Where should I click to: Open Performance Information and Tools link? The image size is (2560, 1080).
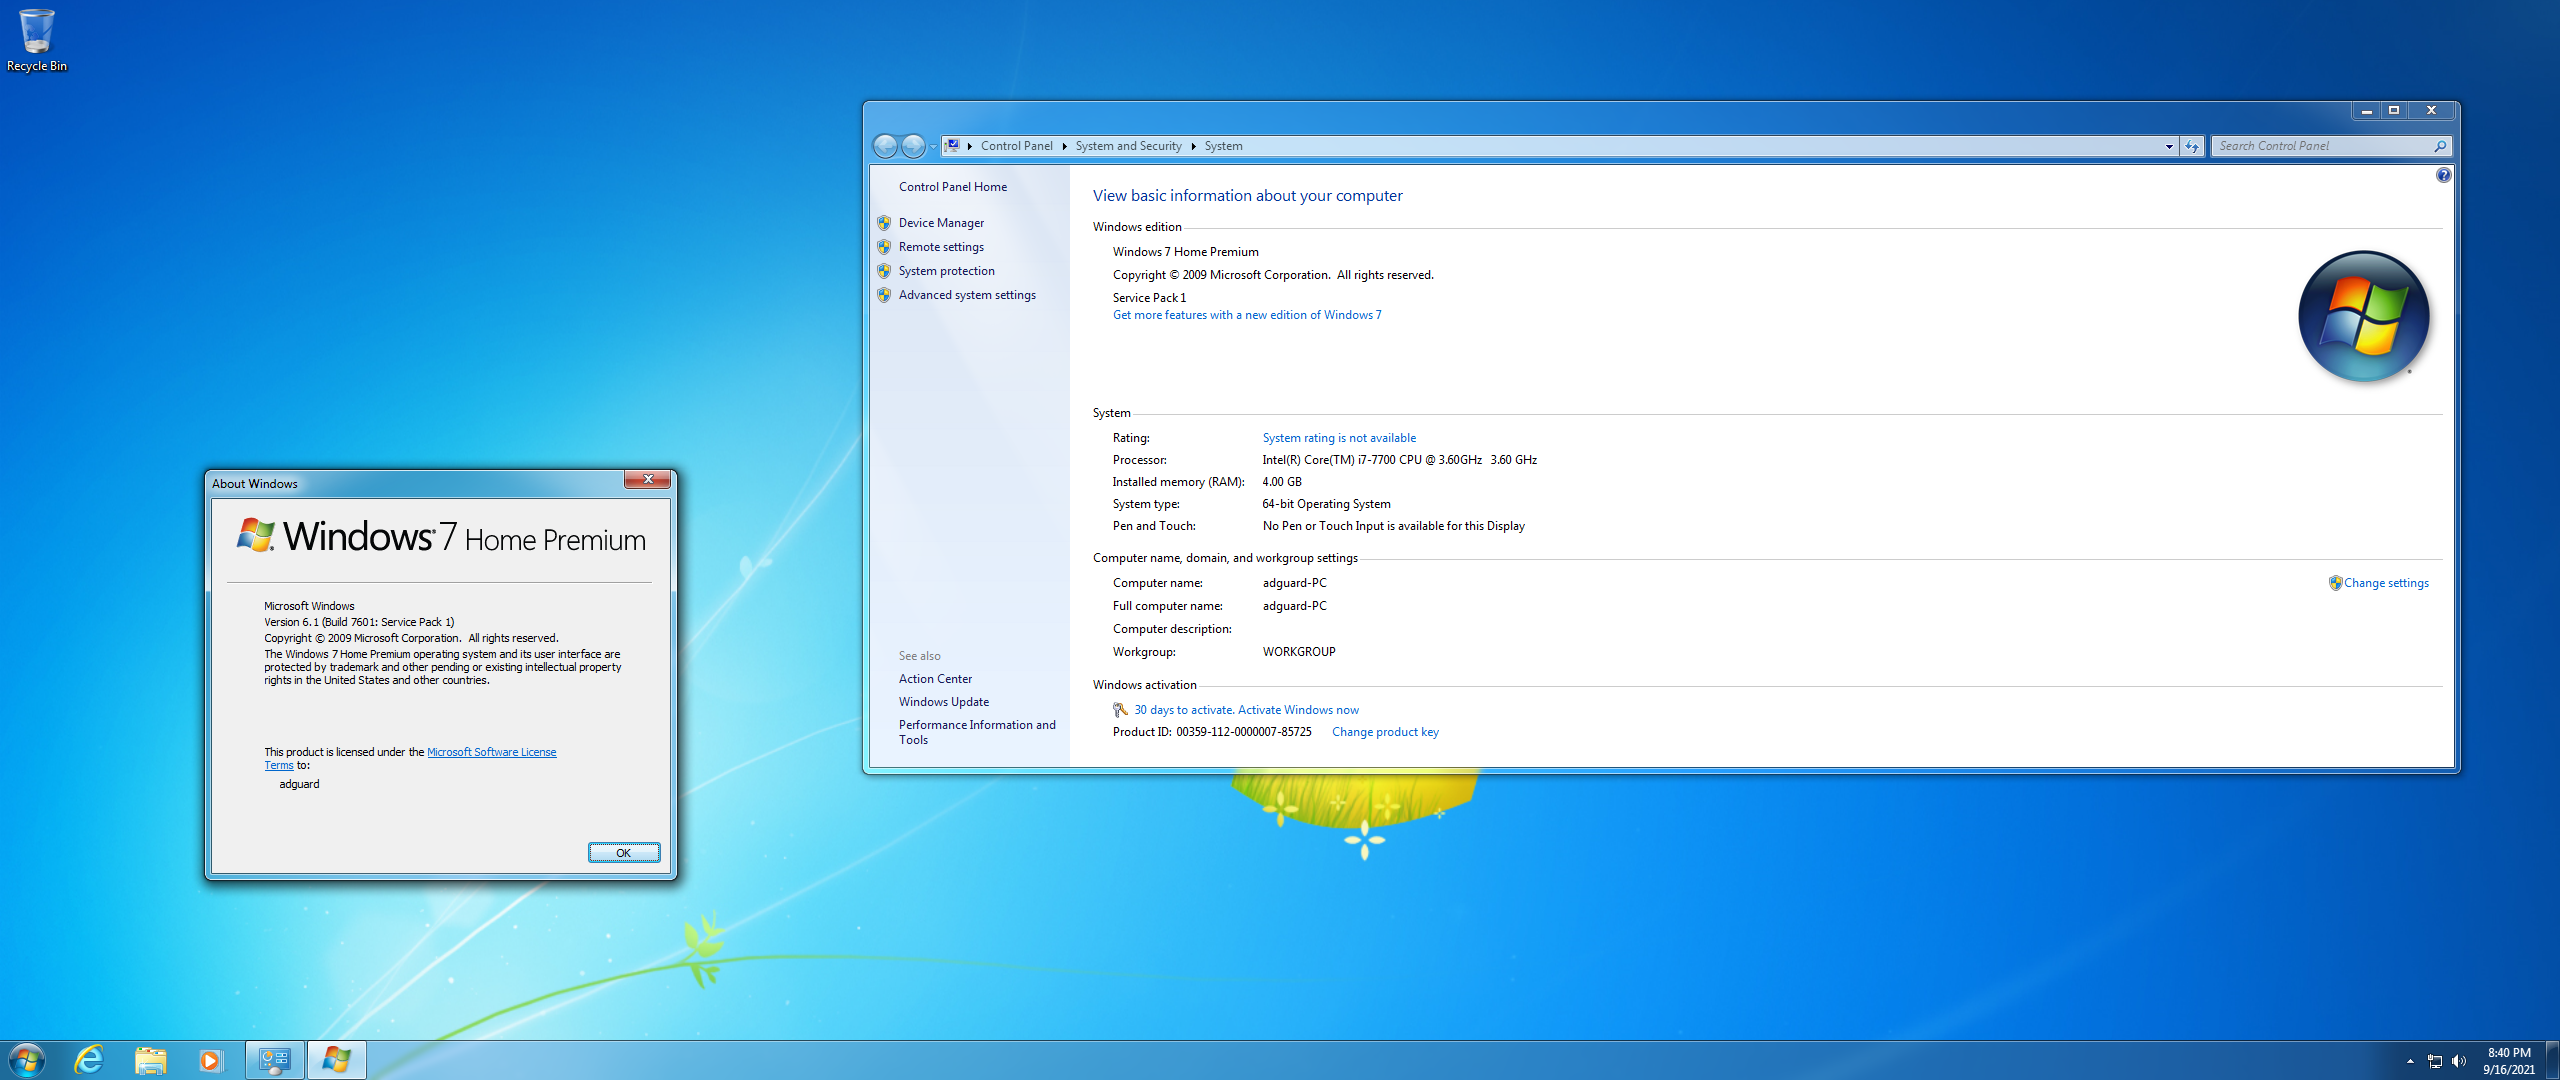click(x=977, y=732)
